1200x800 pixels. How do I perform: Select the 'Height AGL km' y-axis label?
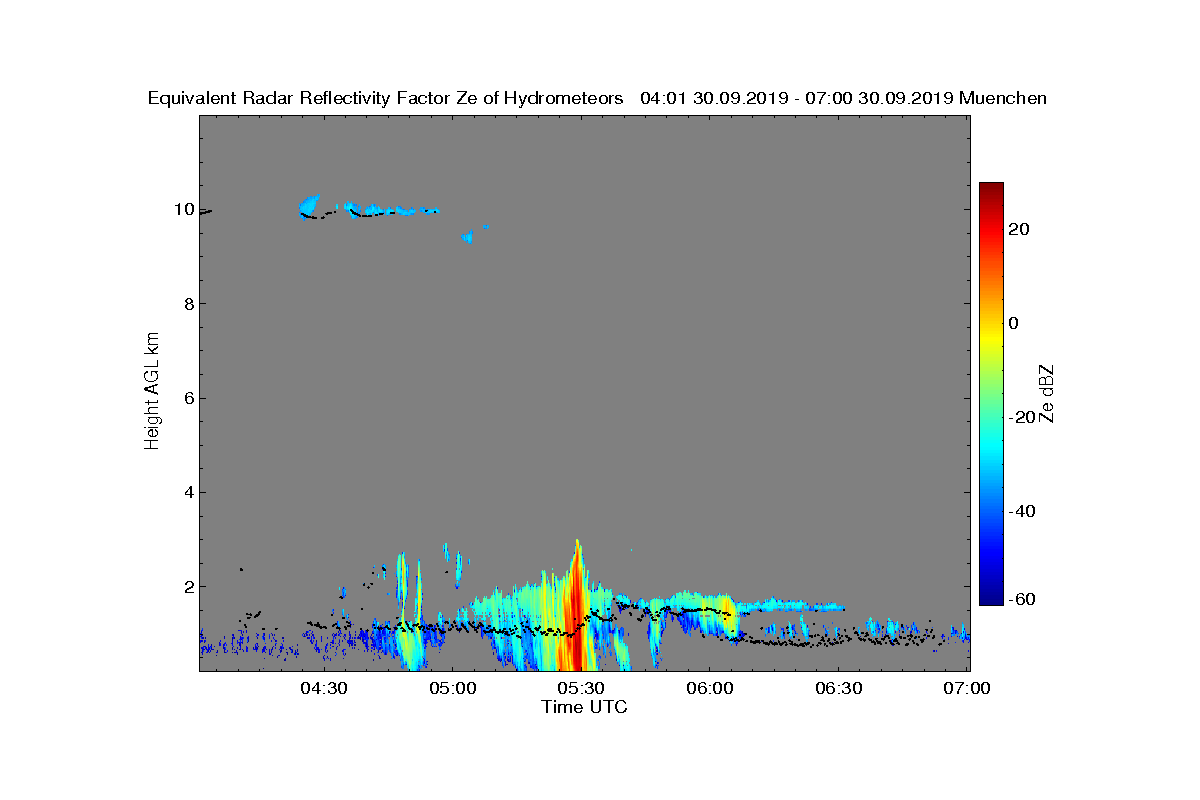(x=152, y=393)
